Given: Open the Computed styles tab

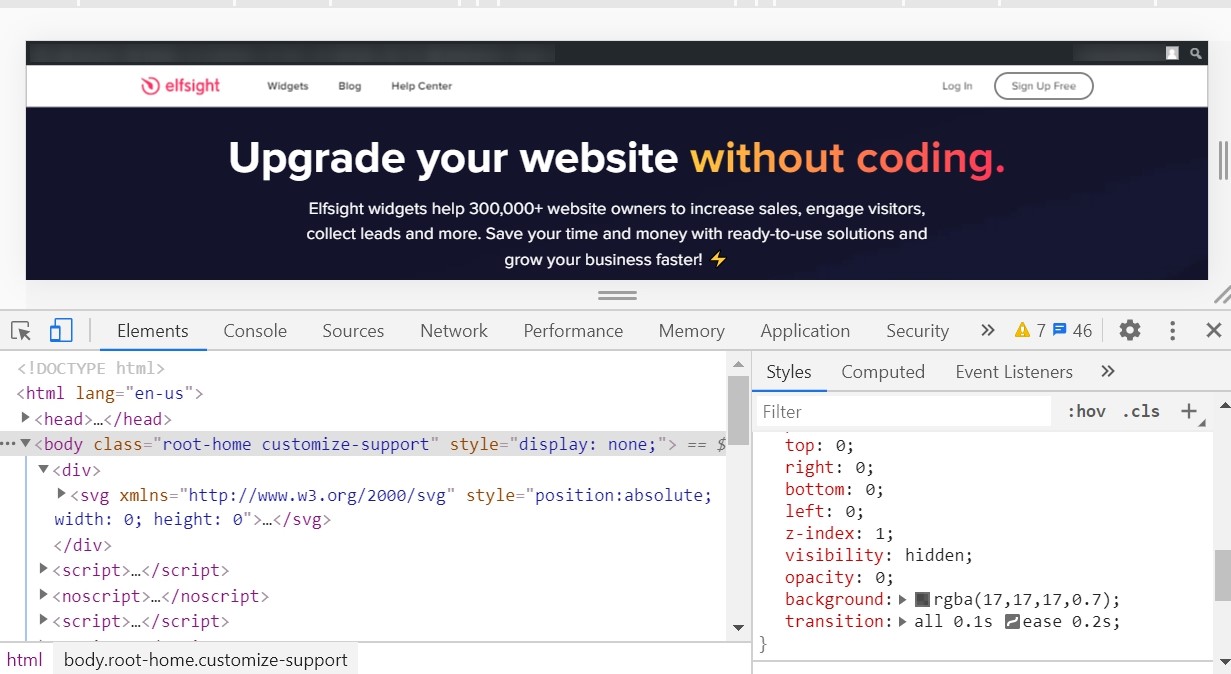Looking at the screenshot, I should [882, 372].
